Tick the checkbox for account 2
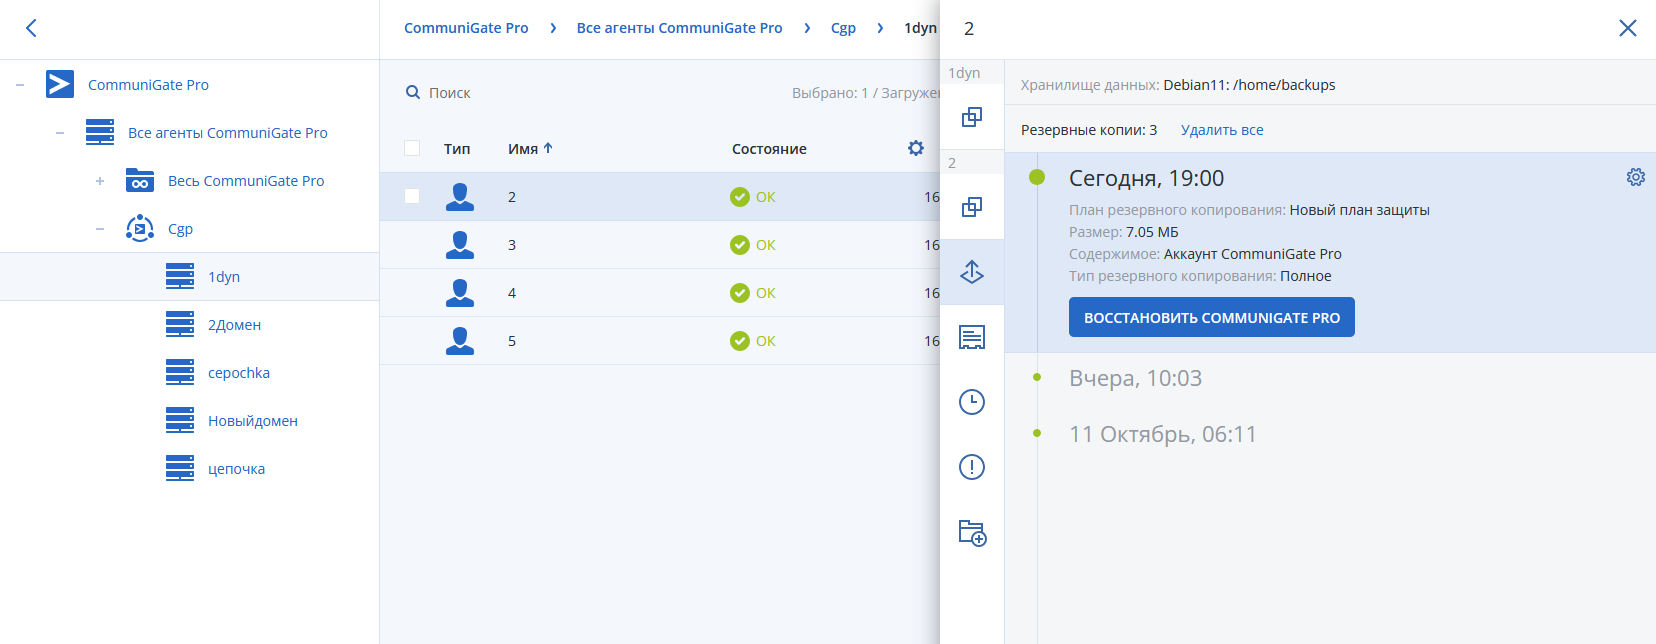The width and height of the screenshot is (1656, 644). [x=412, y=196]
